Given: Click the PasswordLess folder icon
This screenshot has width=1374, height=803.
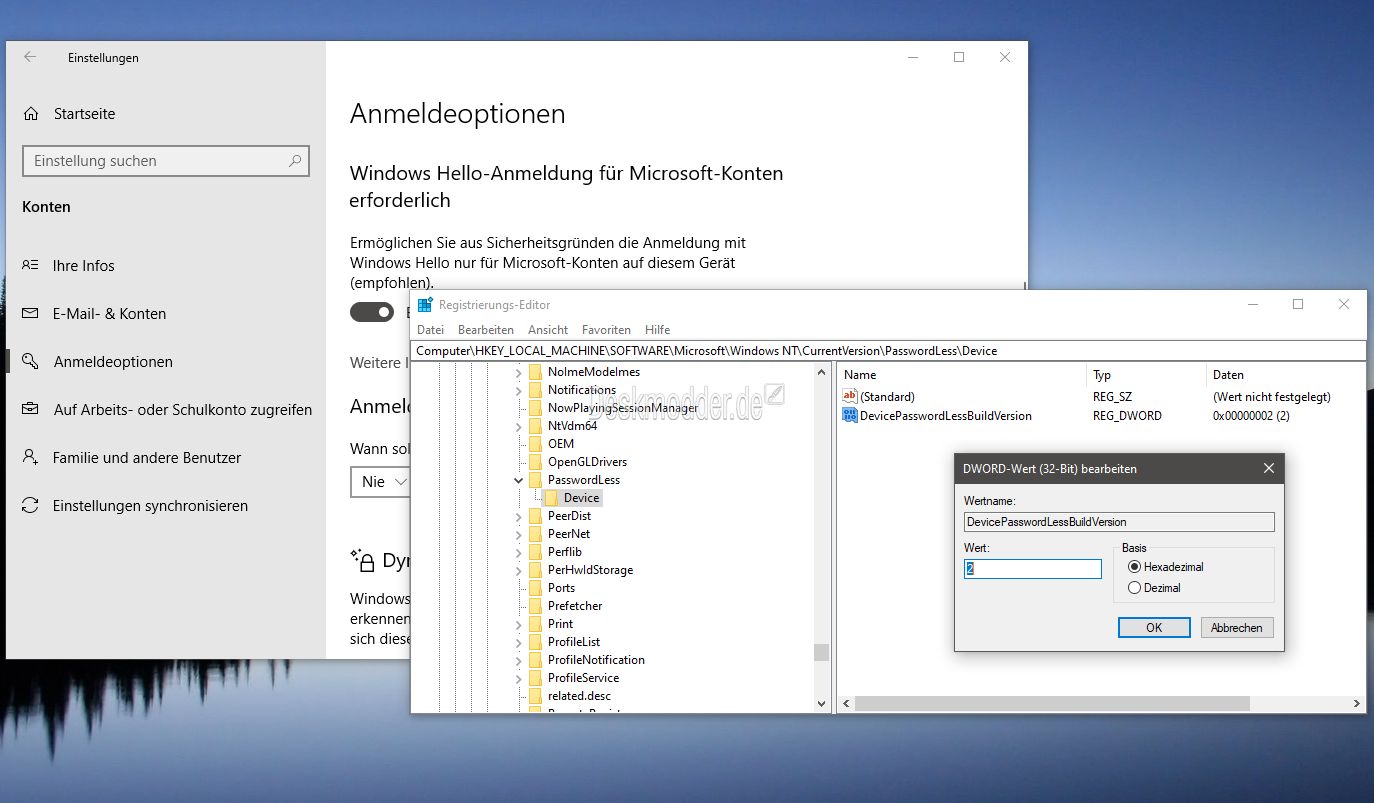Looking at the screenshot, I should click(x=535, y=480).
